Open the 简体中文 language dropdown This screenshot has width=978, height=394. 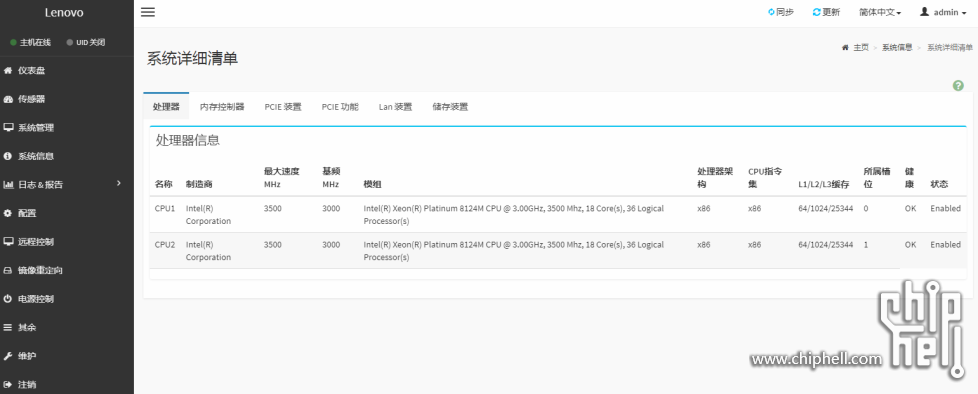[879, 12]
